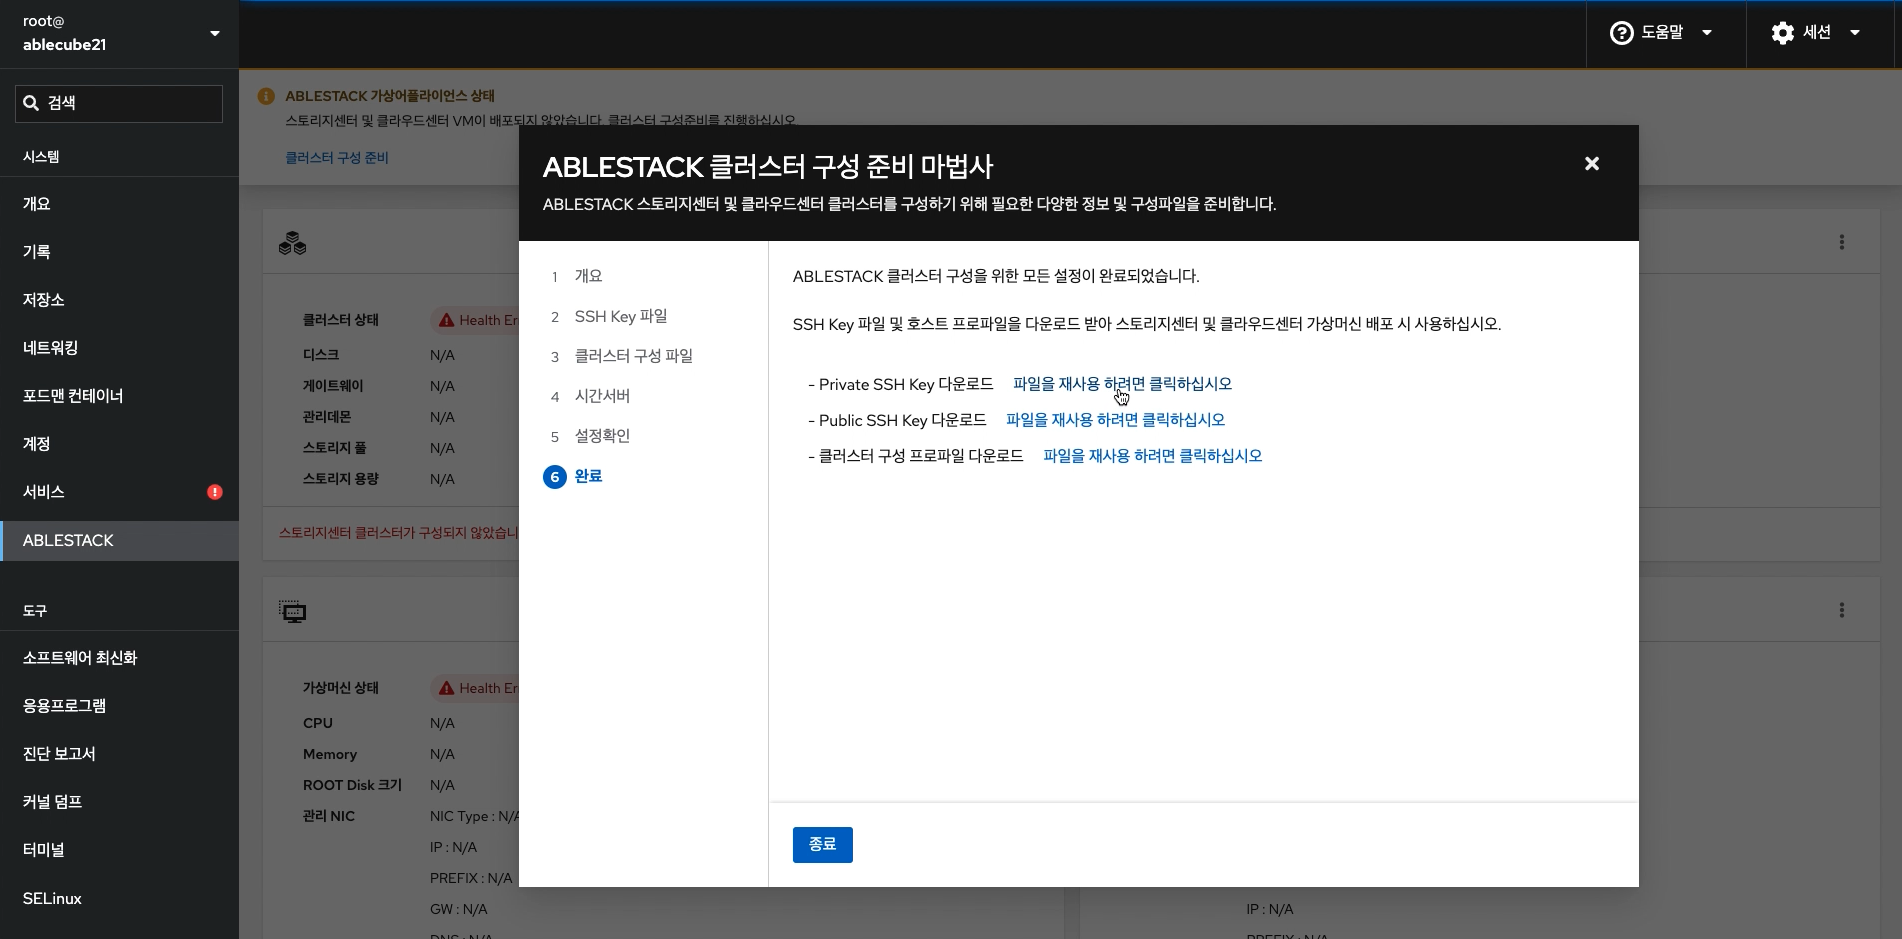The width and height of the screenshot is (1902, 939).
Task: Click Private SSH Key download link
Action: pyautogui.click(x=1122, y=384)
